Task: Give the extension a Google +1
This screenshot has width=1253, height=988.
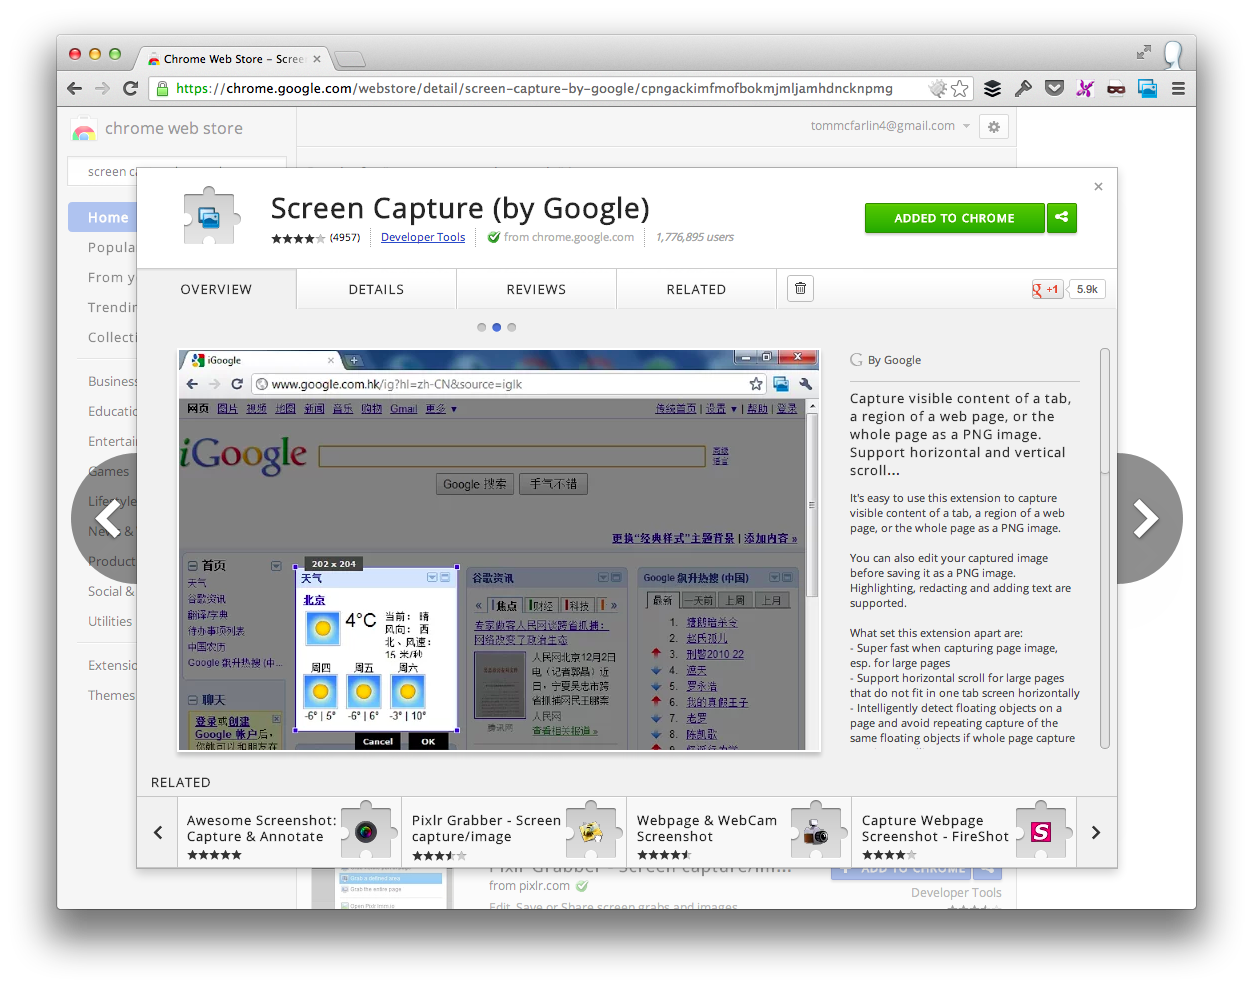Action: coord(1046,289)
